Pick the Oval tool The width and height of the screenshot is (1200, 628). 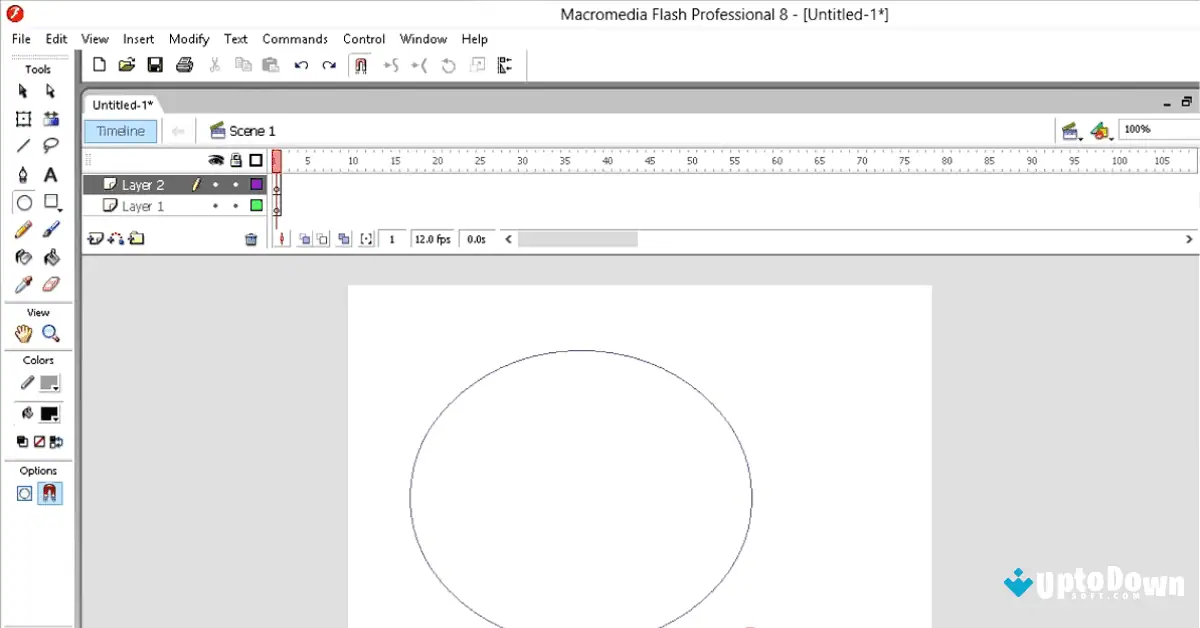(24, 202)
